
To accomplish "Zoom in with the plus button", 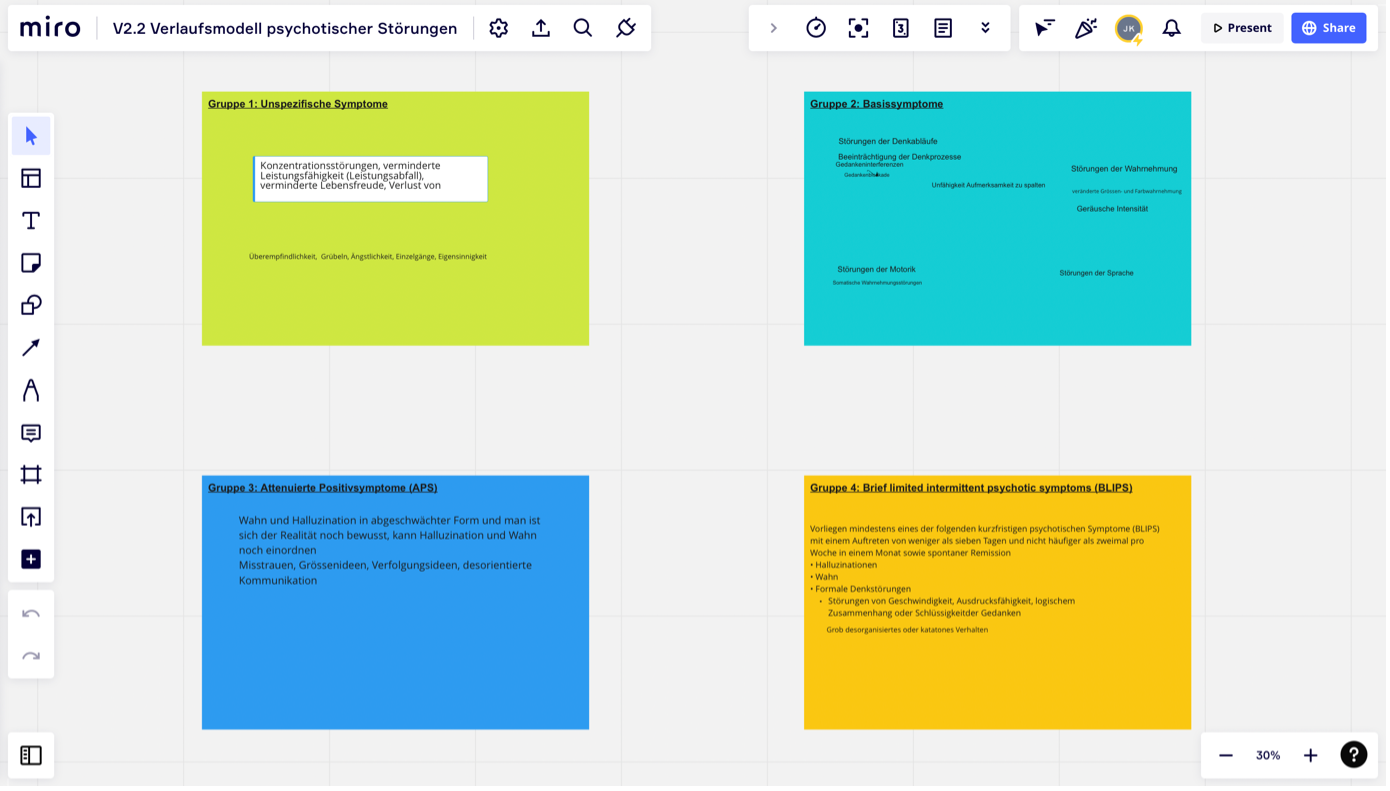I will [x=1310, y=755].
